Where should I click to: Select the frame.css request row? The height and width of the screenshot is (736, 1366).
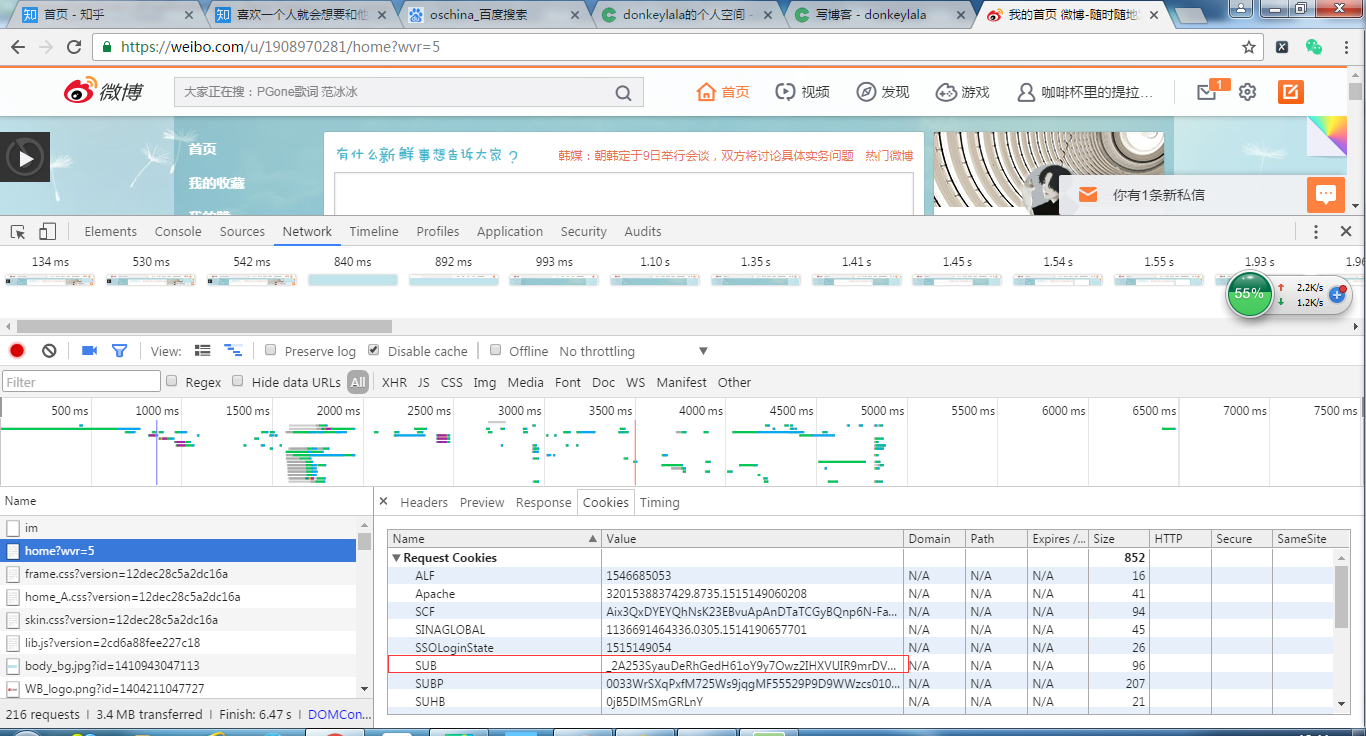click(178, 574)
